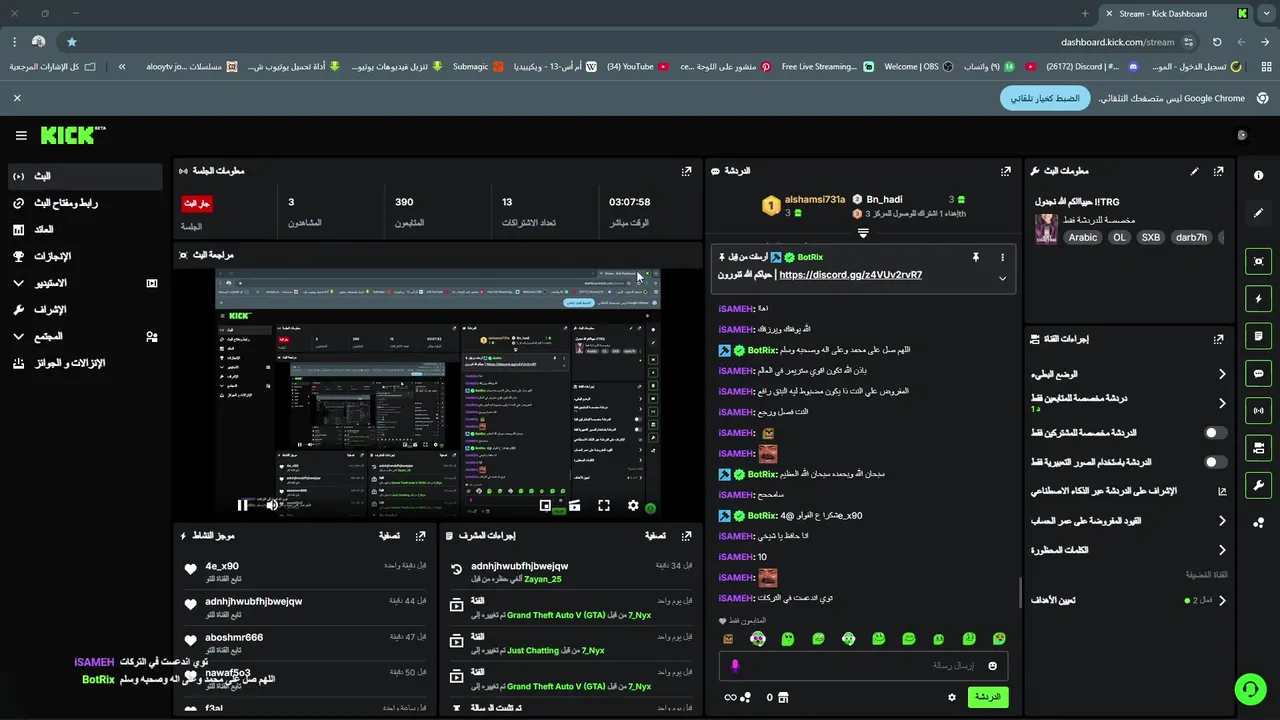The image size is (1280, 720).
Task: Toggle the chat bubble icon in the right toolbar
Action: (x=1258, y=373)
